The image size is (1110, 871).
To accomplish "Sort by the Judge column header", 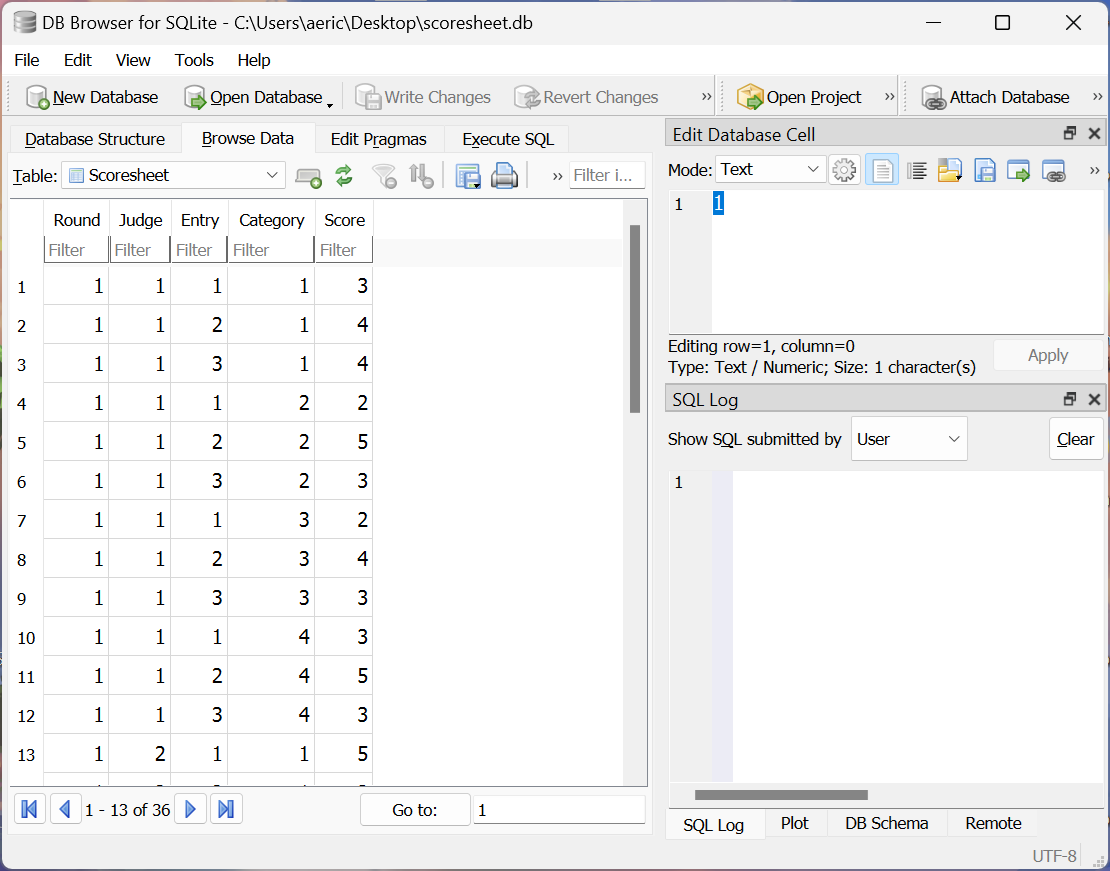I will [140, 220].
